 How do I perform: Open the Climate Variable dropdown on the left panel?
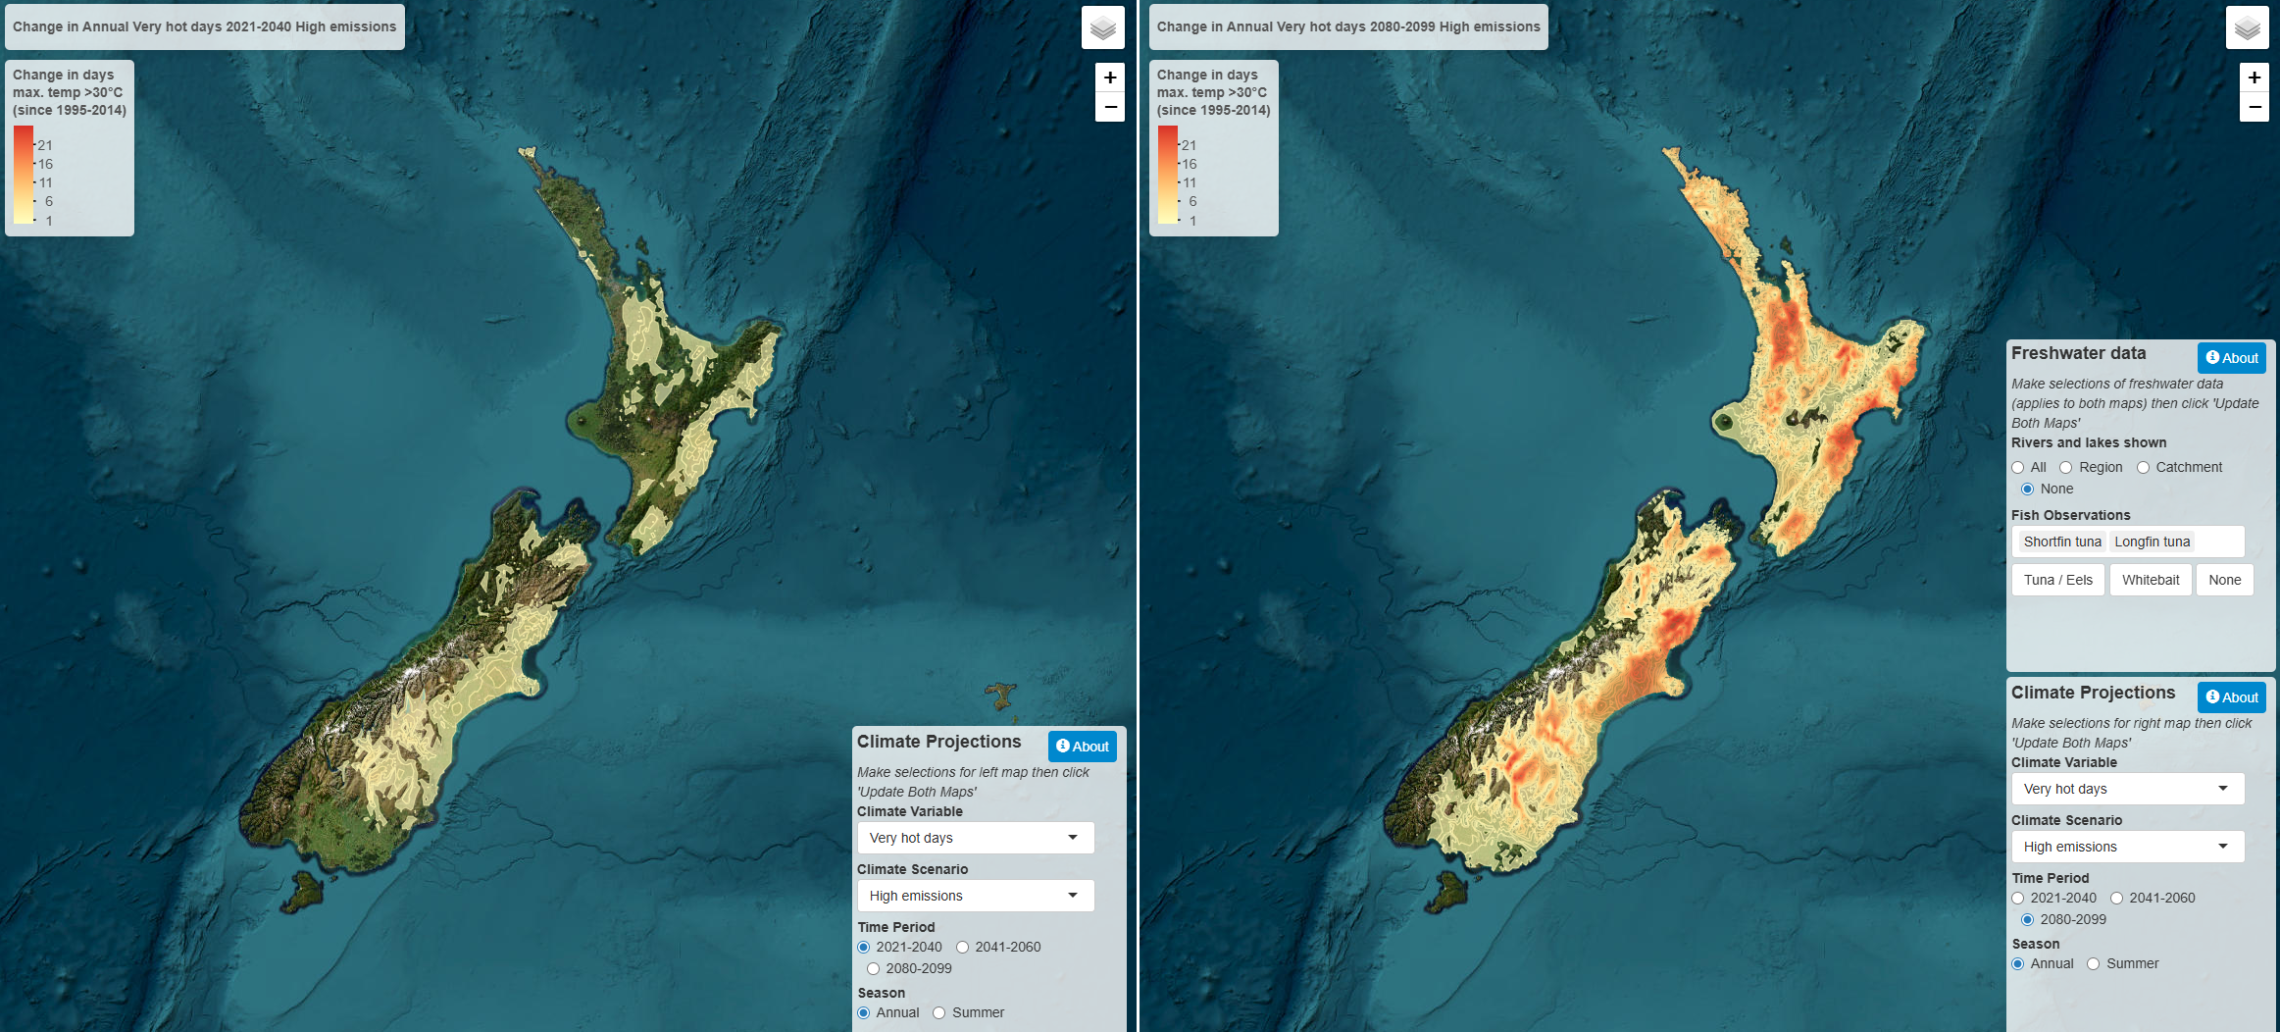[x=975, y=838]
